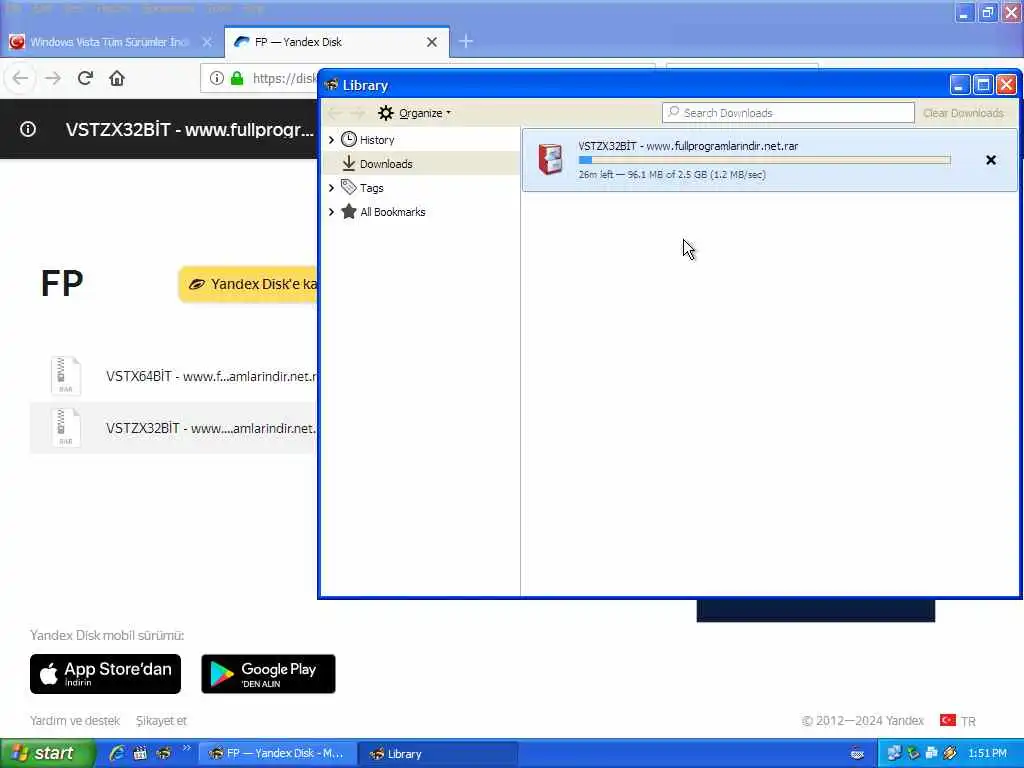The height and width of the screenshot is (768, 1024).
Task: Click the https://disk address bar URL
Action: point(284,78)
